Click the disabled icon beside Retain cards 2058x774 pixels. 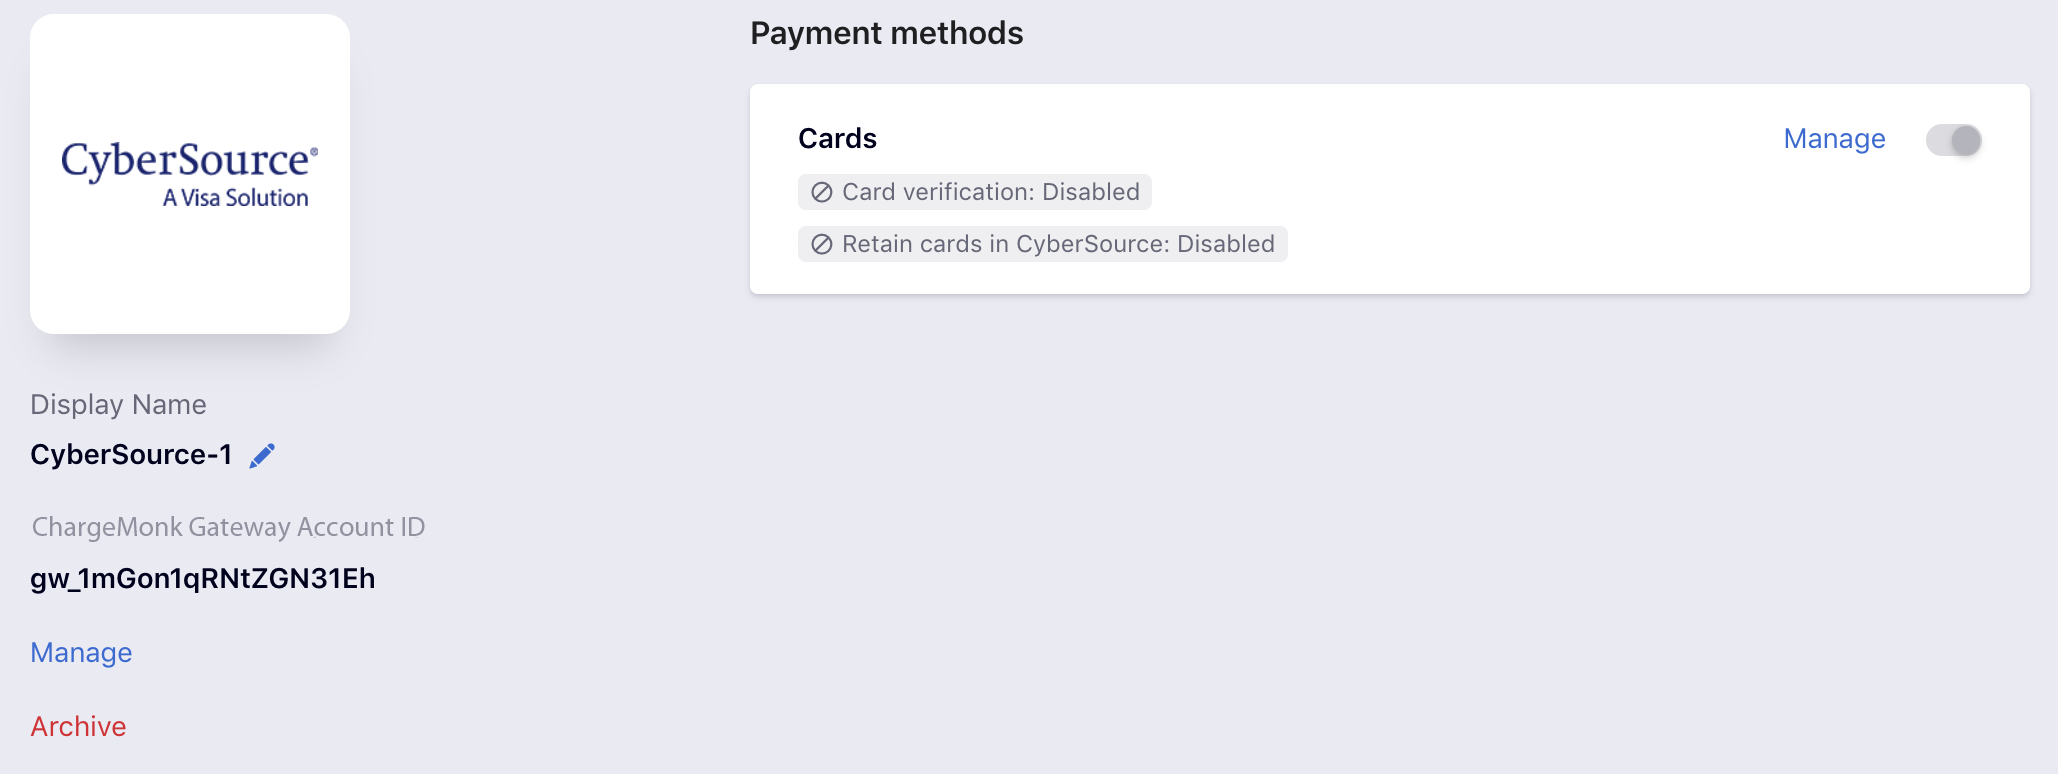point(822,244)
